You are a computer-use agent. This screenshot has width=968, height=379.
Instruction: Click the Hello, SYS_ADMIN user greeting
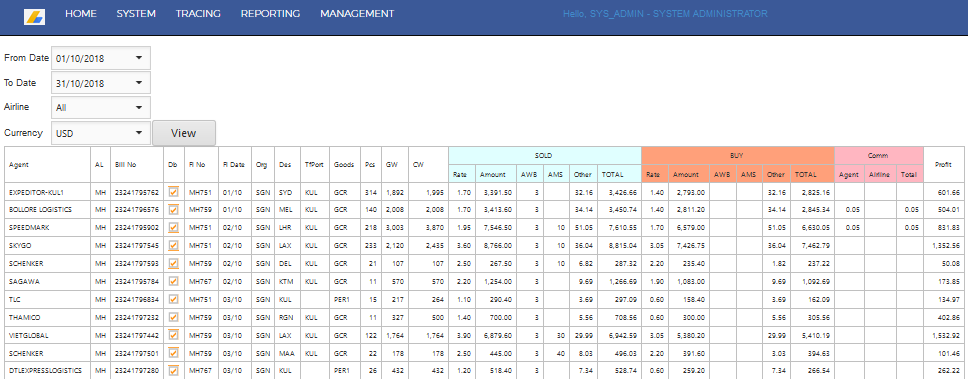tap(666, 14)
